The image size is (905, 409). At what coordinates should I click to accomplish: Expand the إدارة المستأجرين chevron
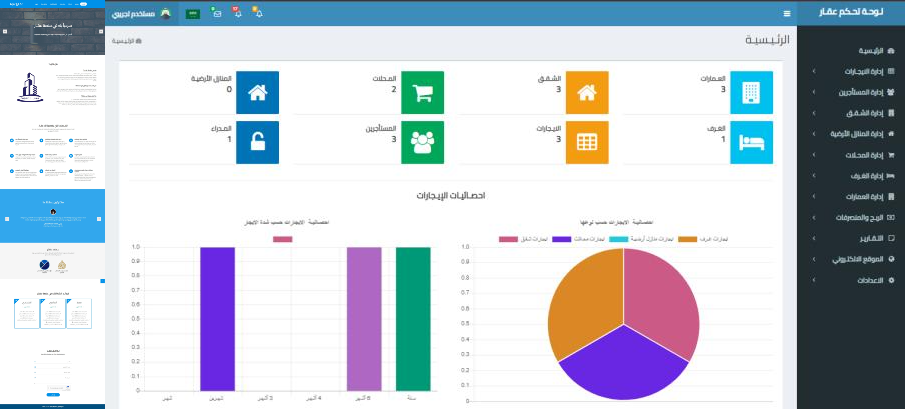coord(814,92)
